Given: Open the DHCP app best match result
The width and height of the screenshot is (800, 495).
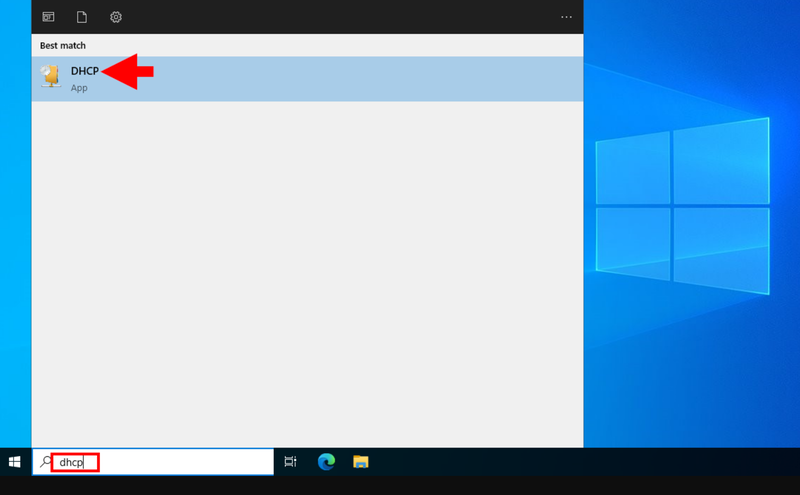Looking at the screenshot, I should (307, 79).
